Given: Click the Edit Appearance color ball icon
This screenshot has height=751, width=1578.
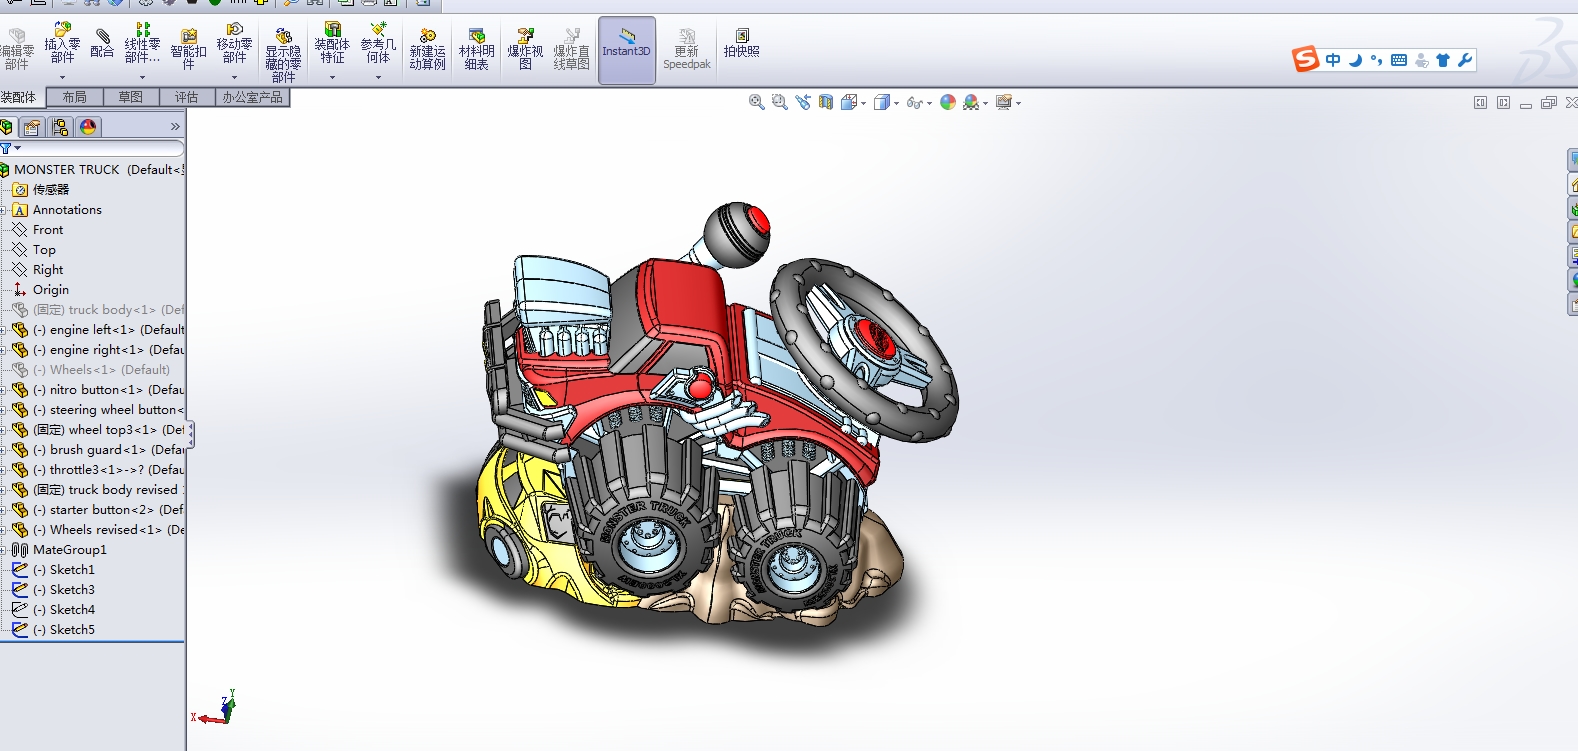Looking at the screenshot, I should tap(948, 102).
